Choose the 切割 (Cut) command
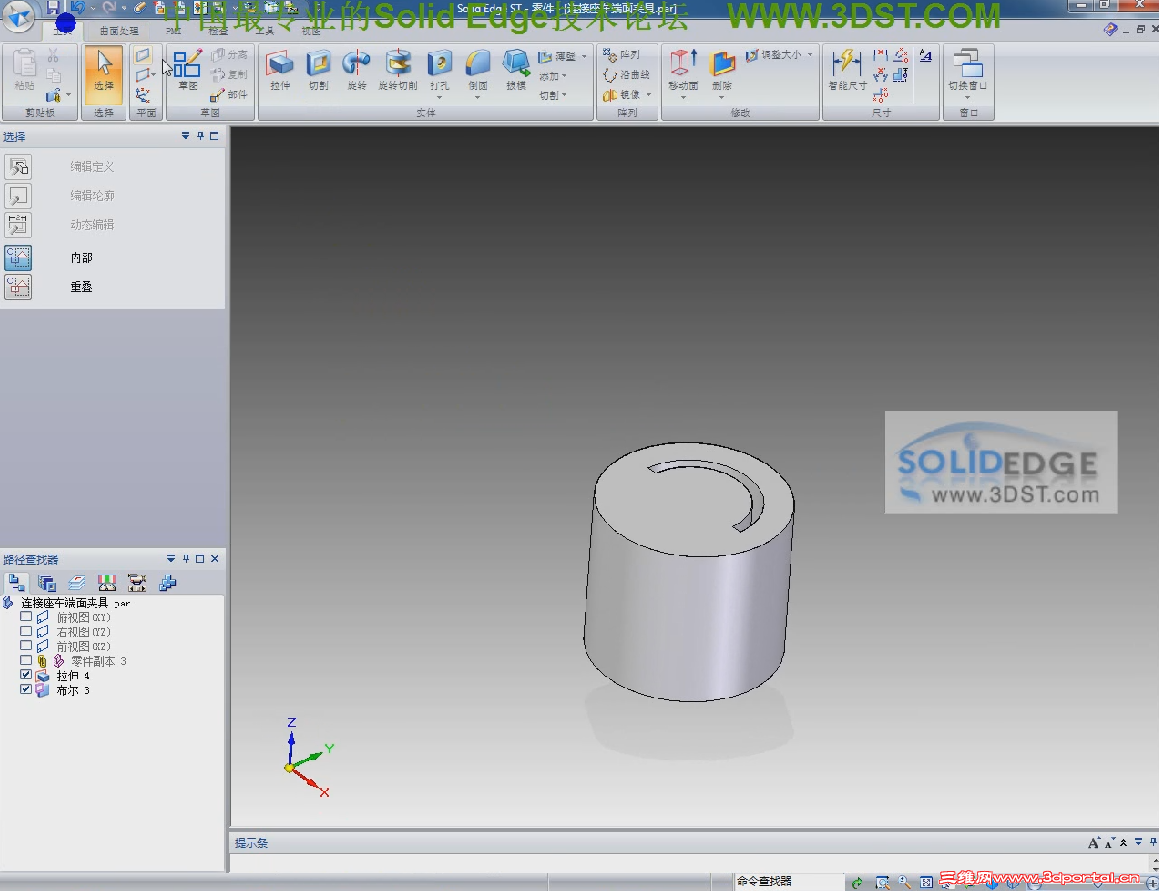 [x=319, y=70]
